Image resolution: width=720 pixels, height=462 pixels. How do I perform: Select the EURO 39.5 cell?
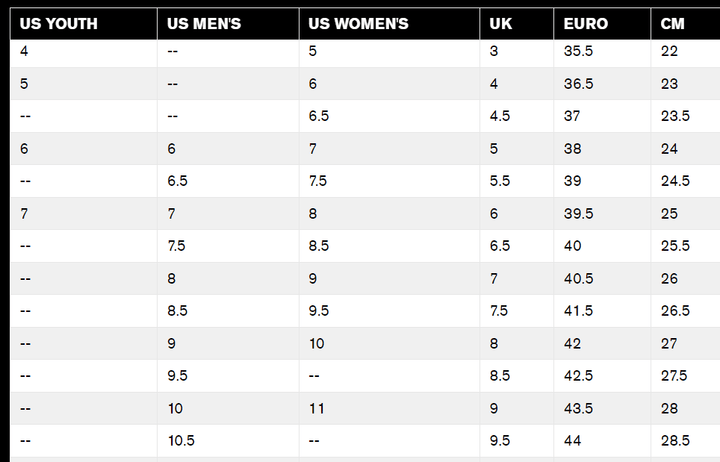[x=578, y=214]
